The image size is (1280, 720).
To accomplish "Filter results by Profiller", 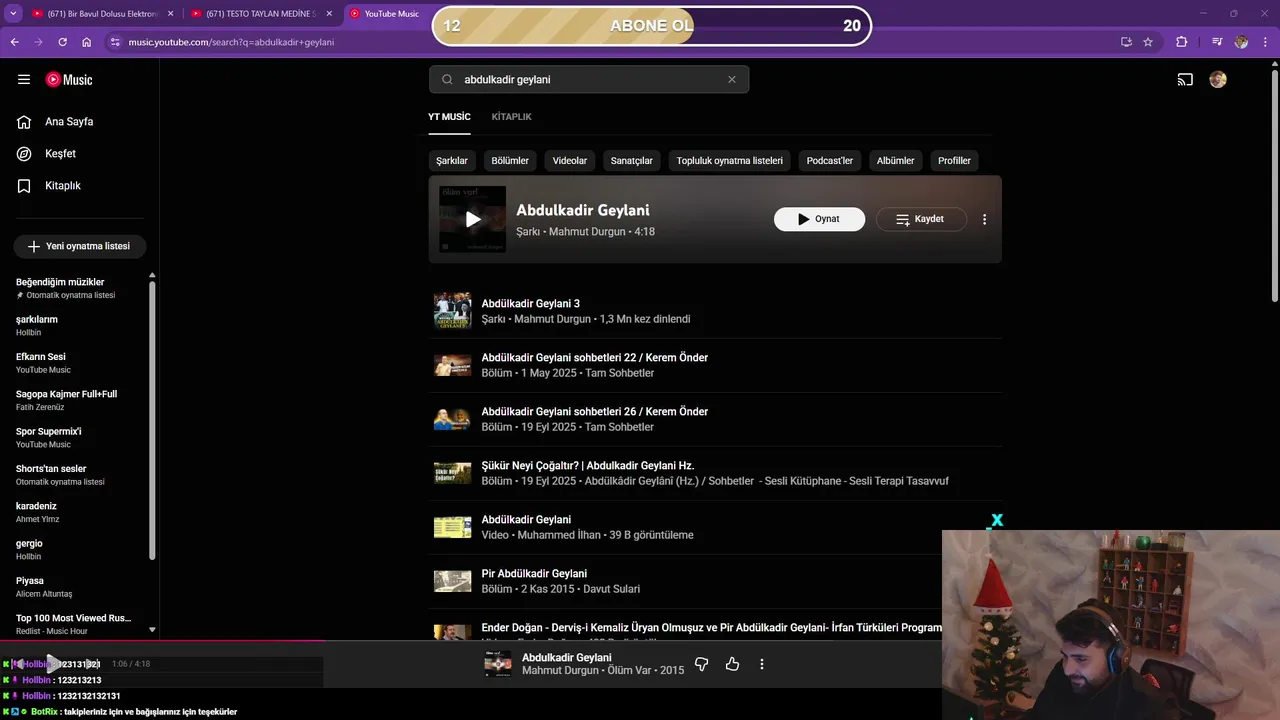I will 954,161.
